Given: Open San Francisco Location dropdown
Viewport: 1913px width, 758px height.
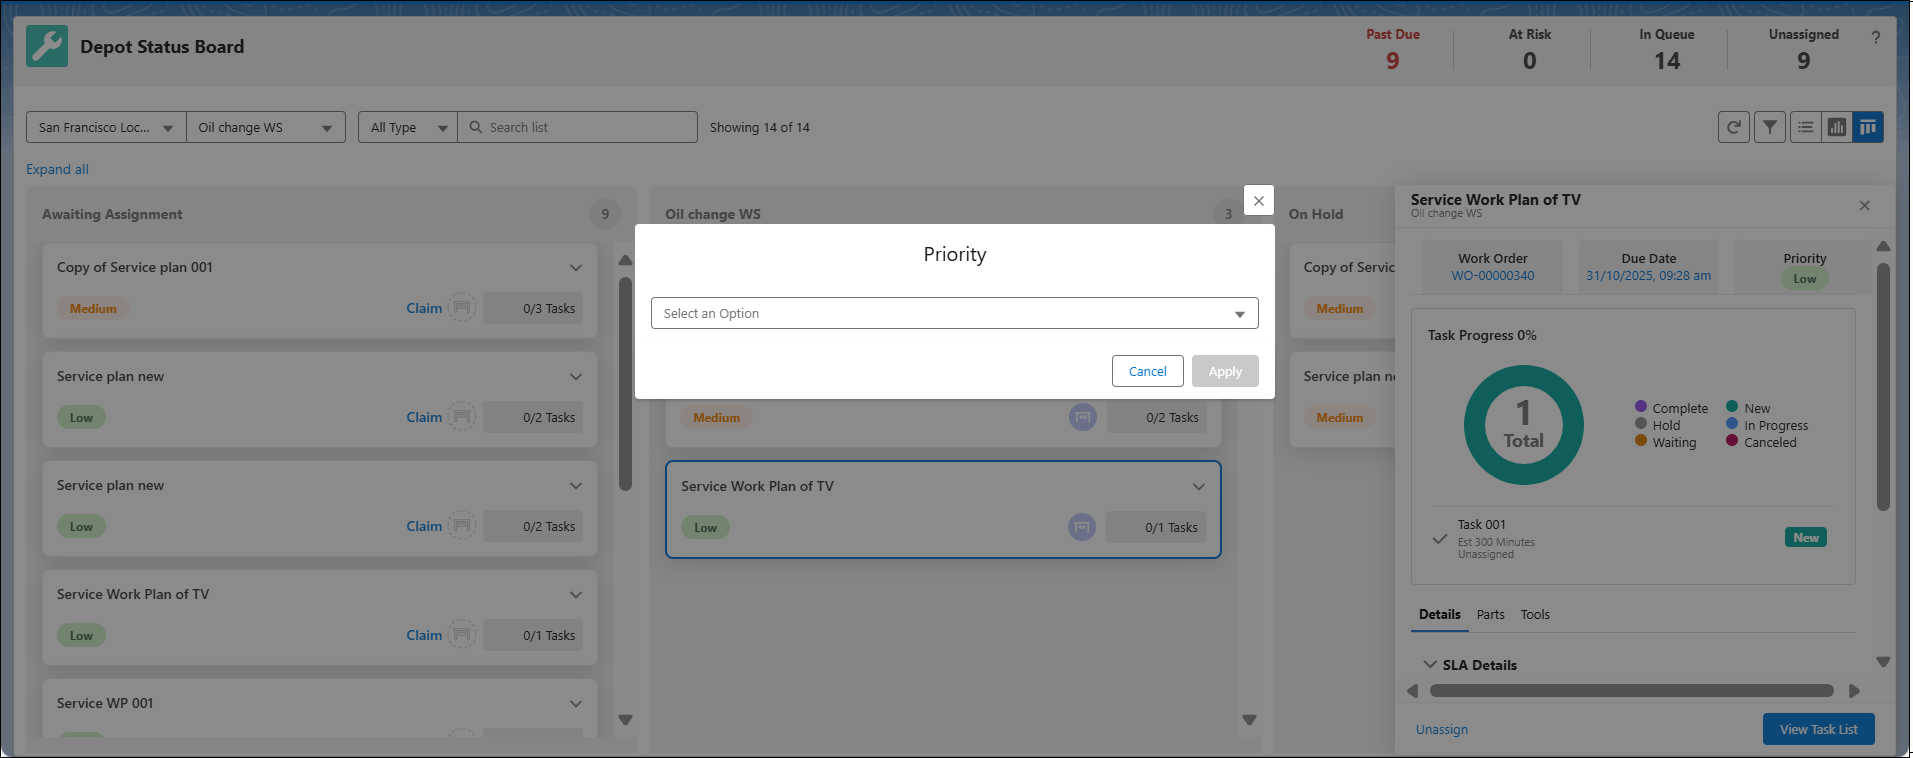Looking at the screenshot, I should 106,127.
